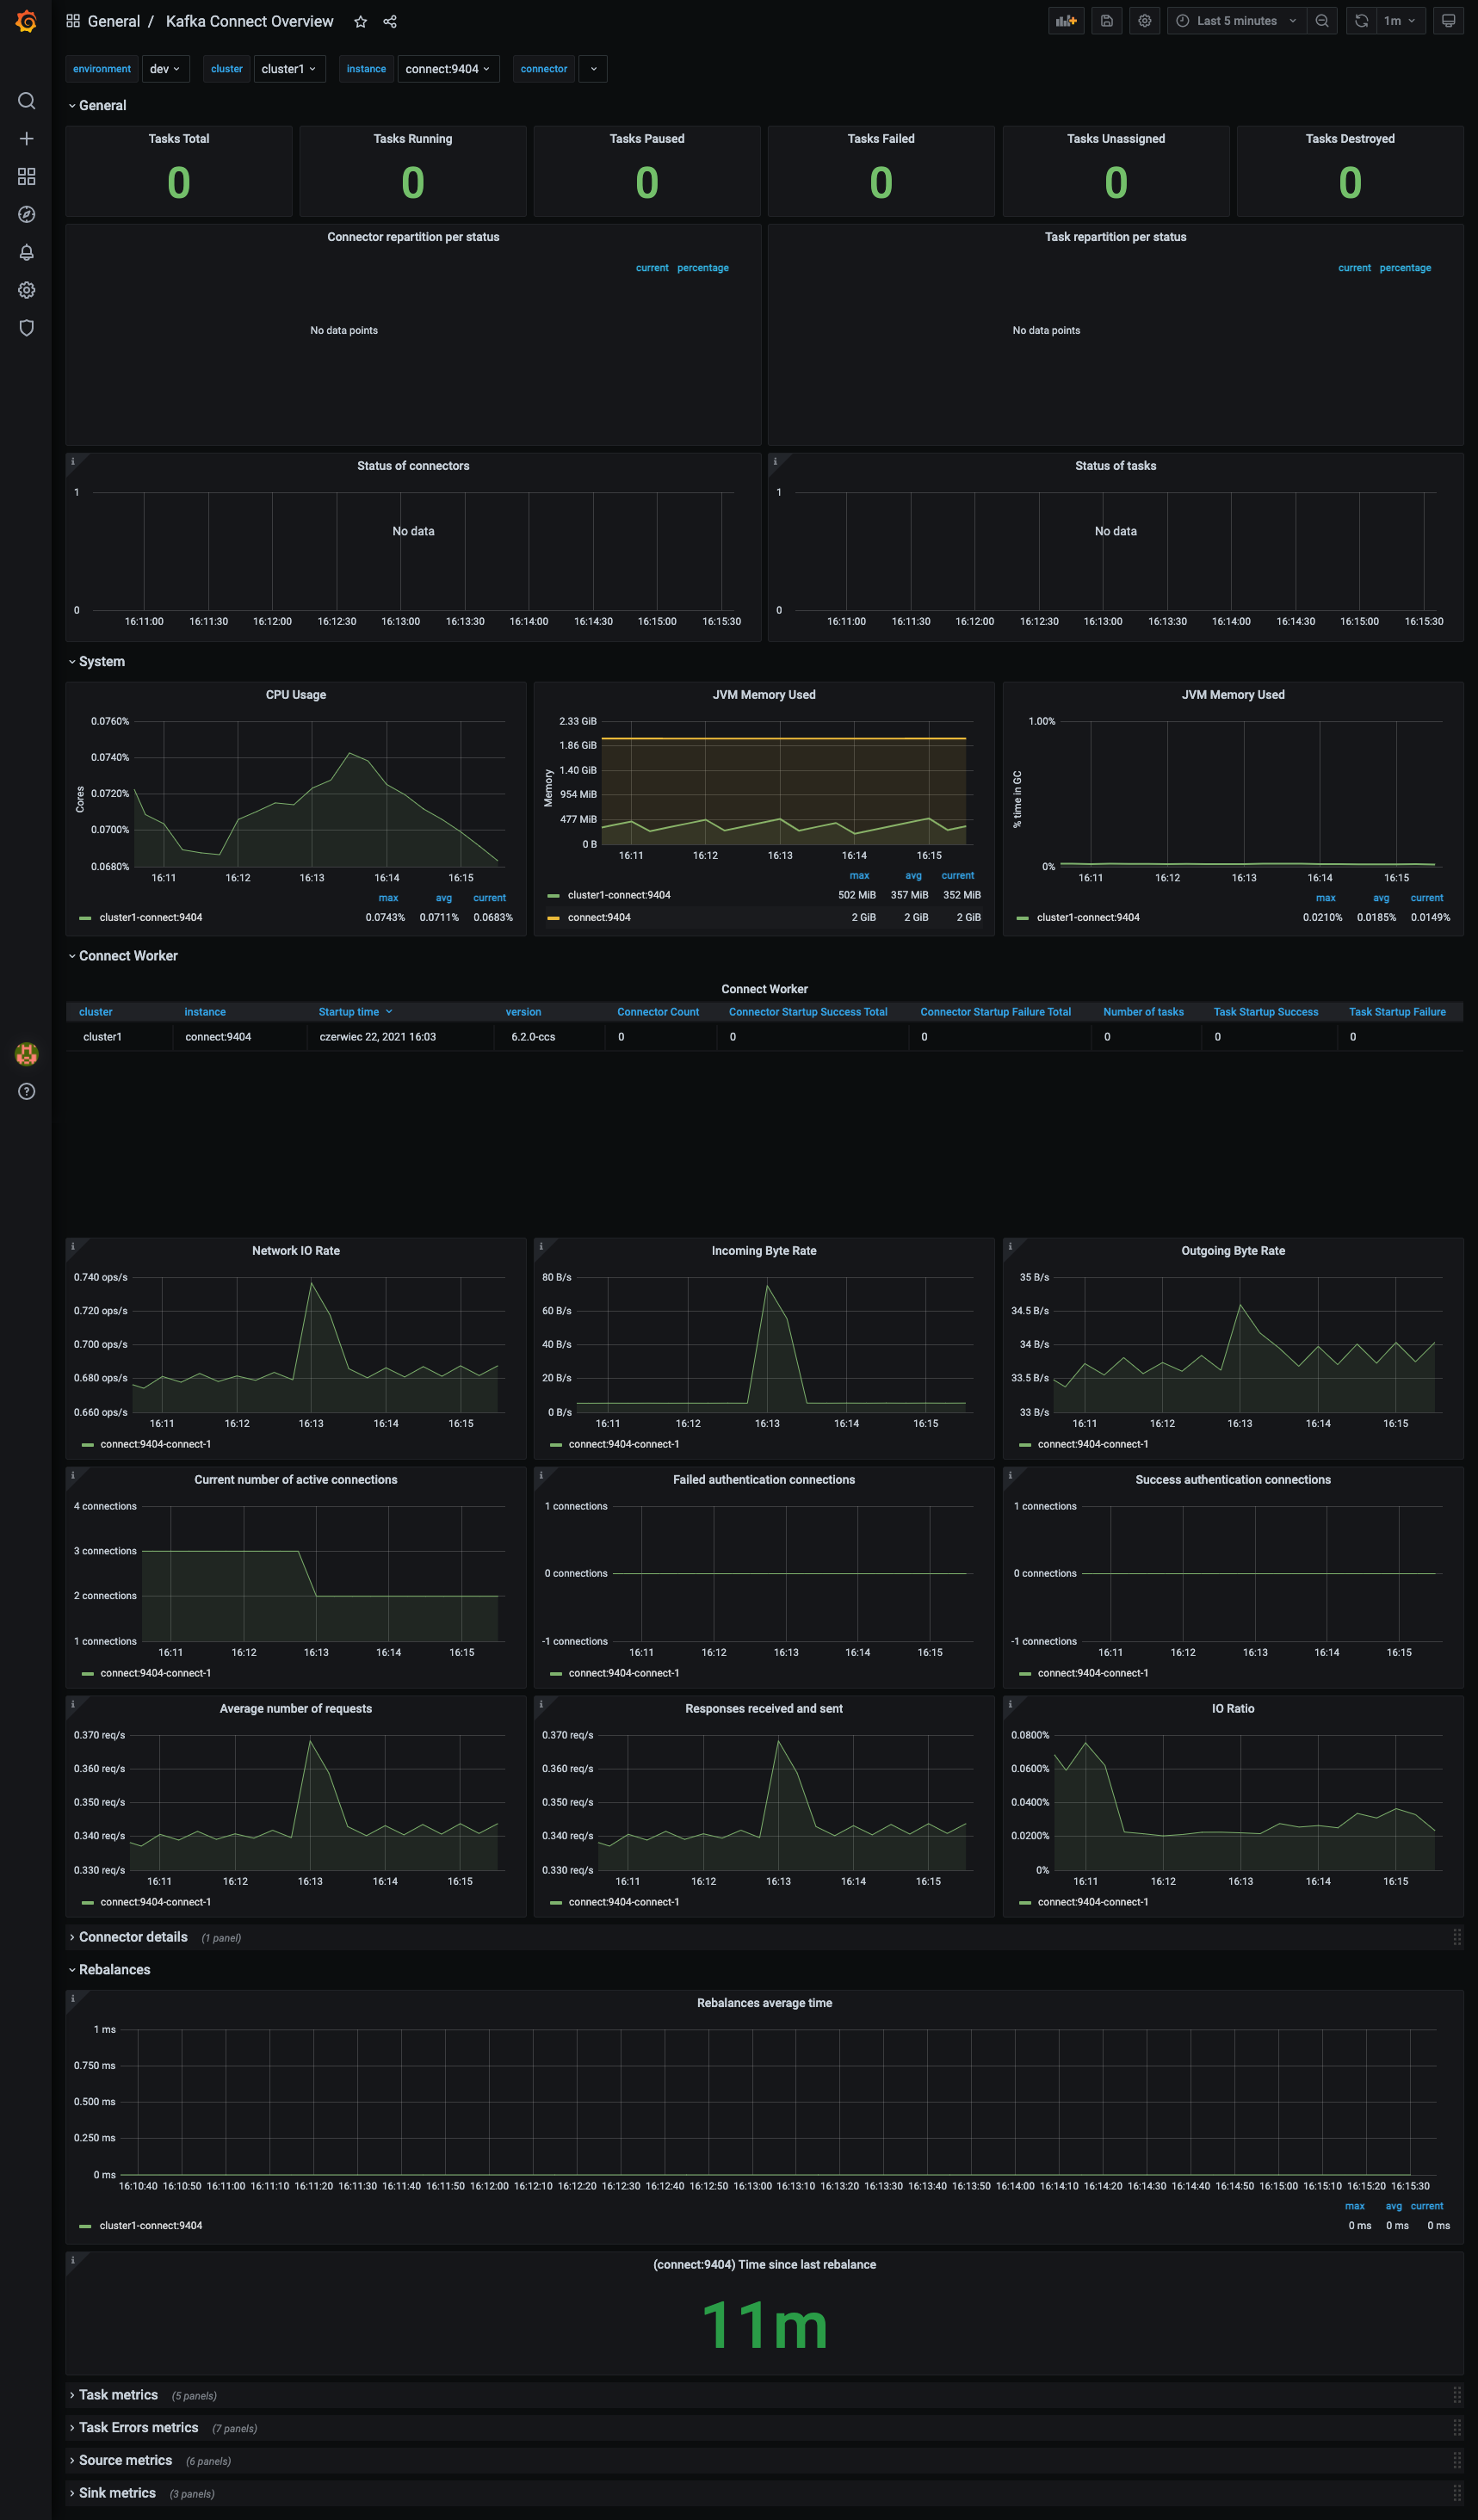The image size is (1478, 2520).
Task: Click info icon on Status of tasks panel
Action: 775,461
